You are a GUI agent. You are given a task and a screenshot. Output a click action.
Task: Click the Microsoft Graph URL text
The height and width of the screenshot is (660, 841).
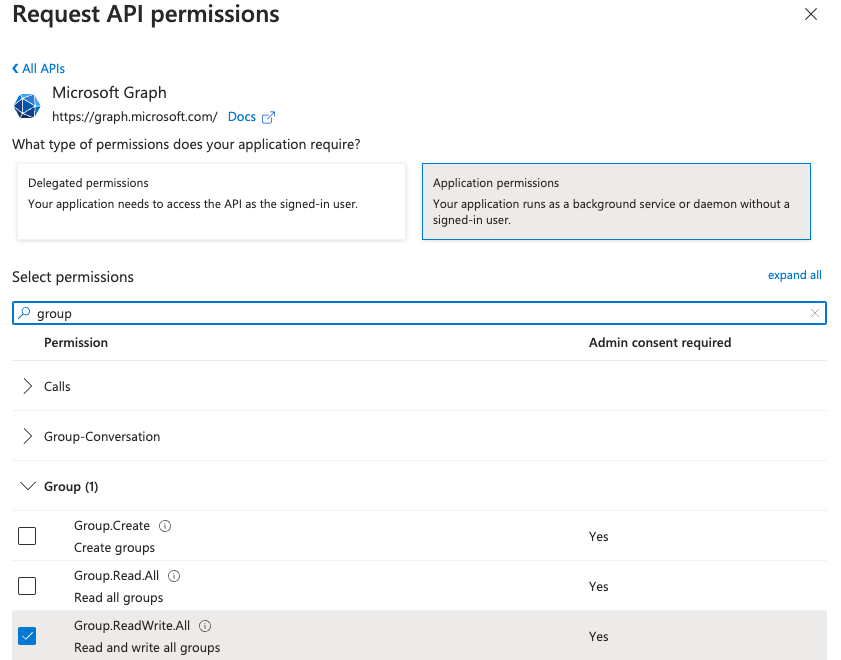click(x=135, y=117)
